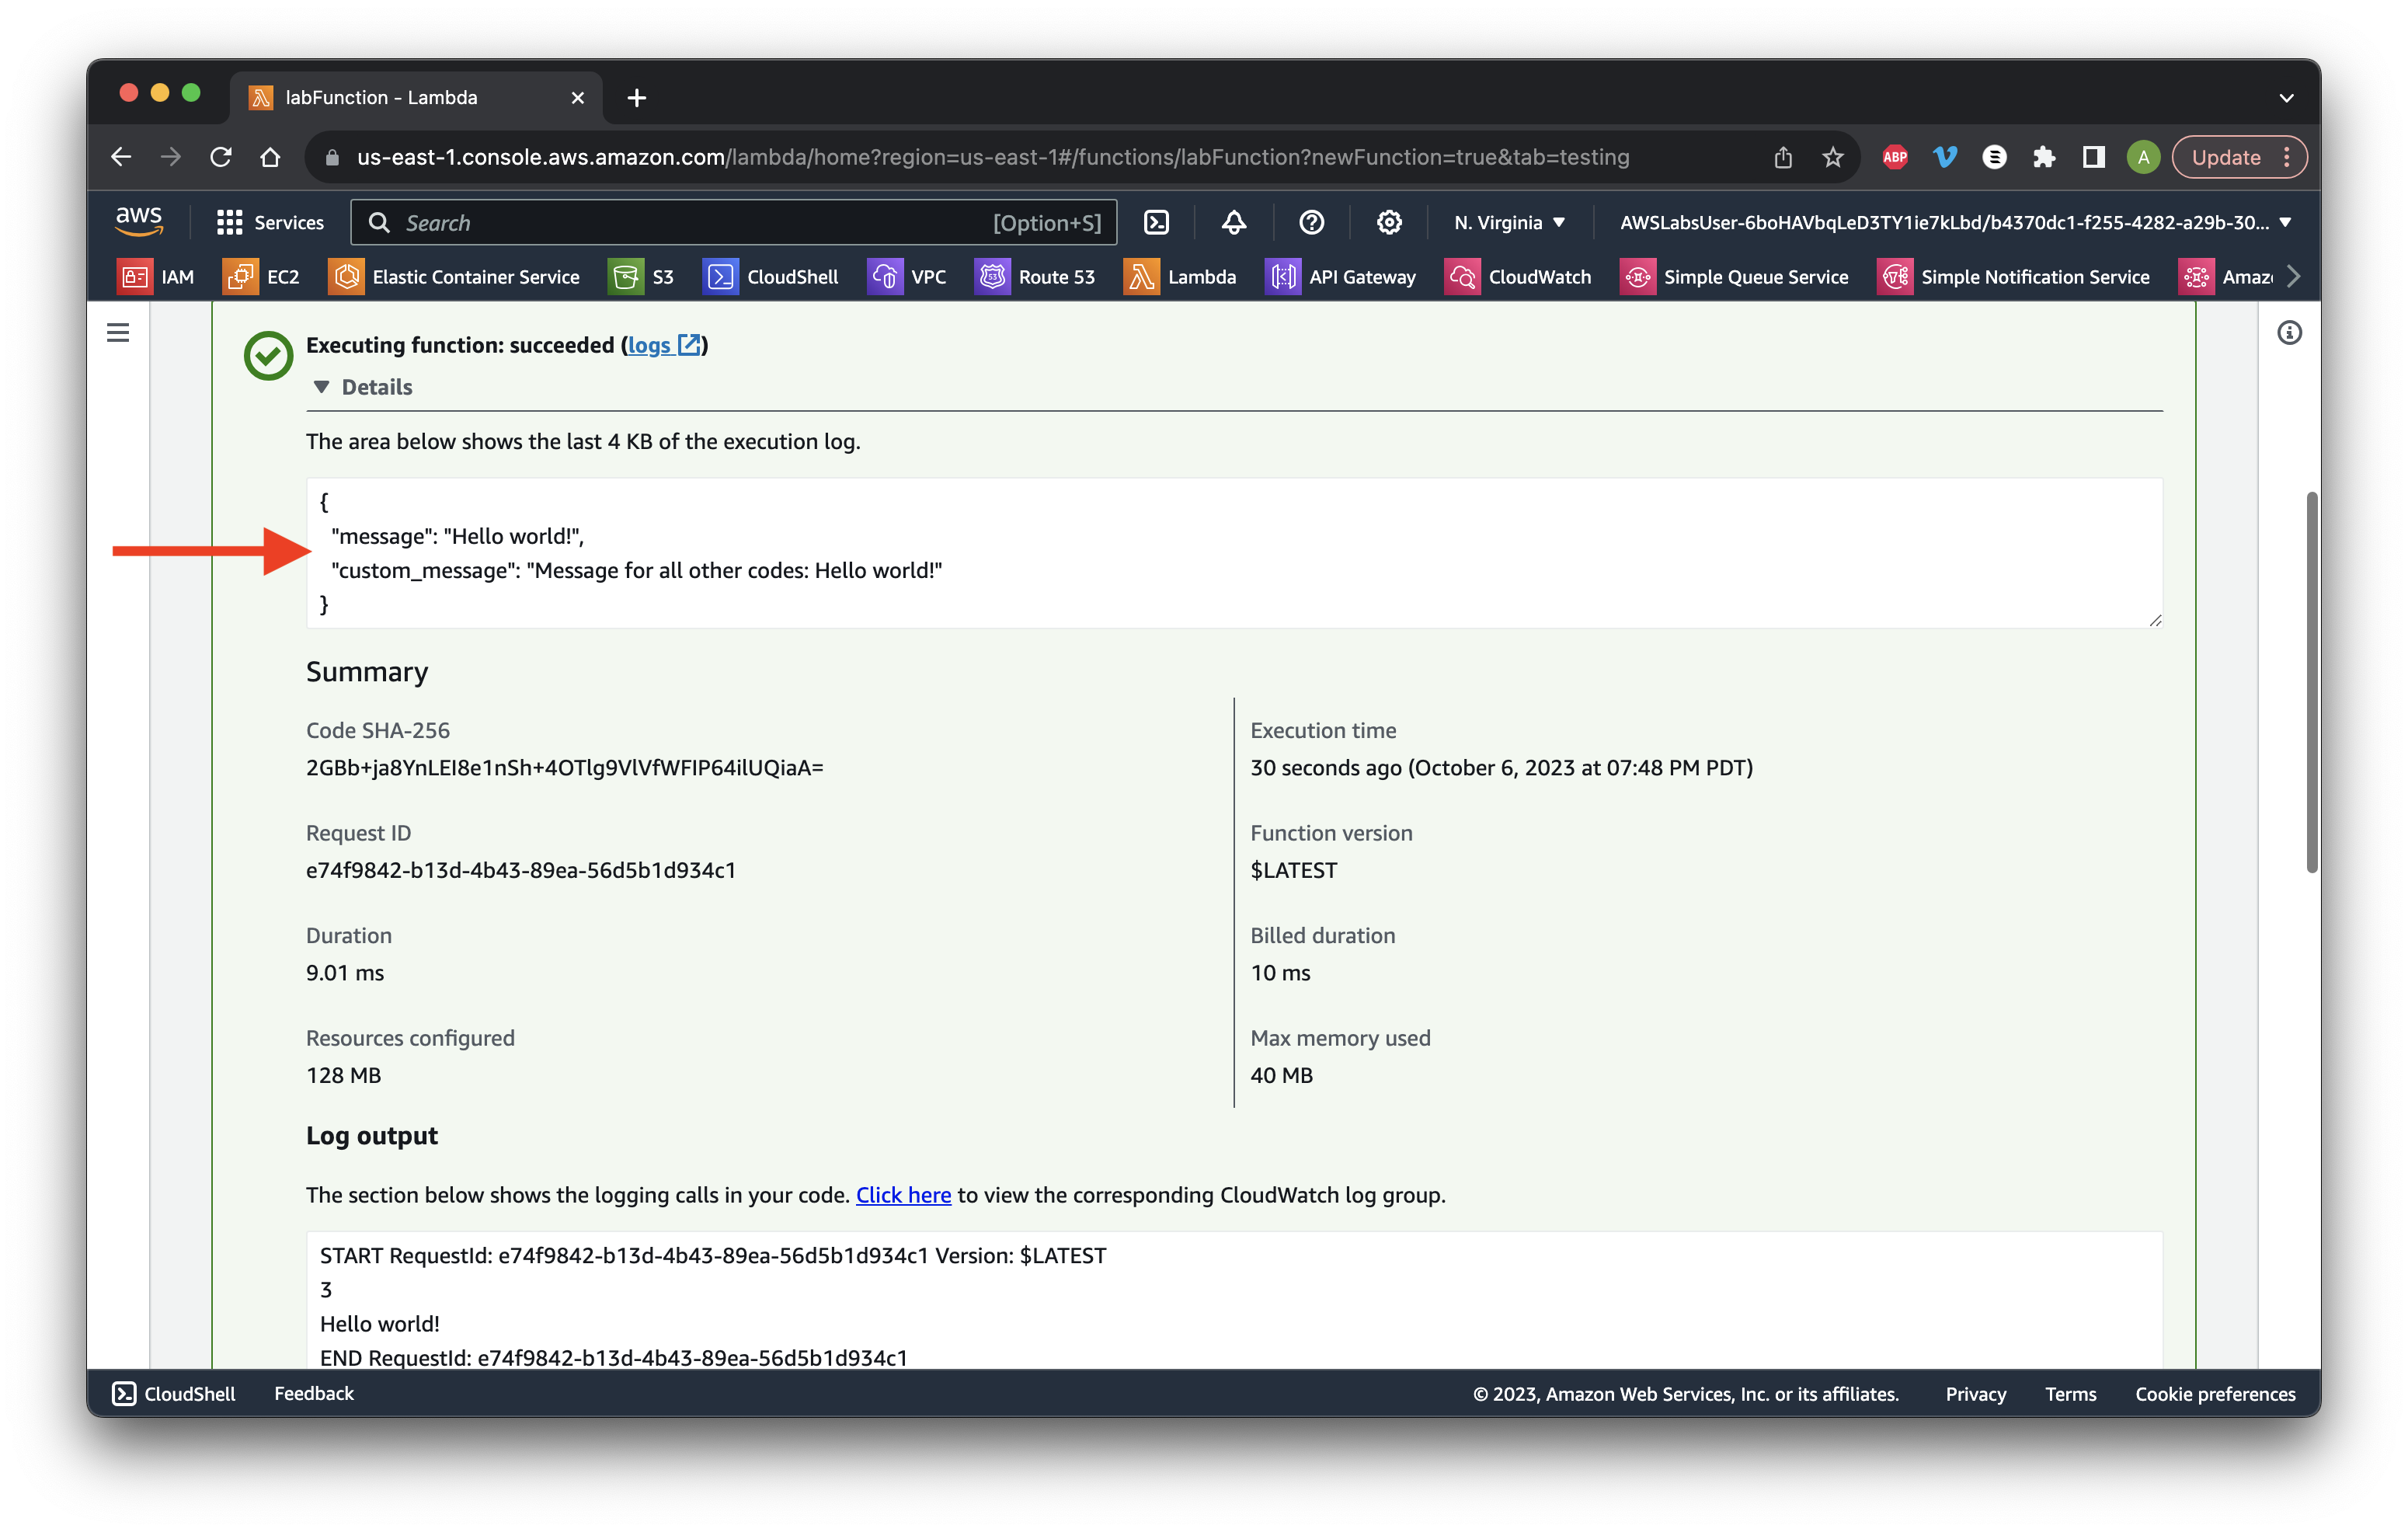Click the 40 MB max memory value
Viewport: 2408px width, 1532px height.
tap(1281, 1075)
